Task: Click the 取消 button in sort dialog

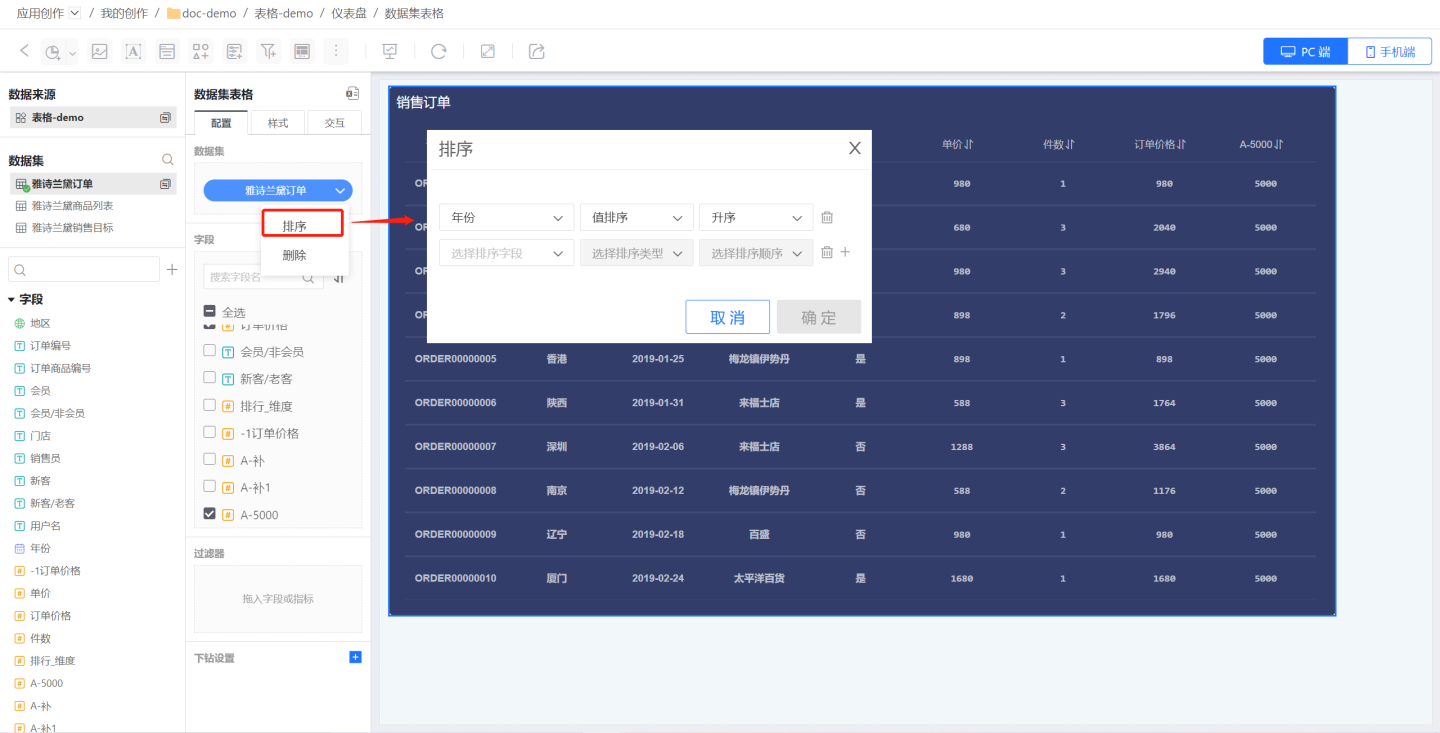Action: pos(727,317)
